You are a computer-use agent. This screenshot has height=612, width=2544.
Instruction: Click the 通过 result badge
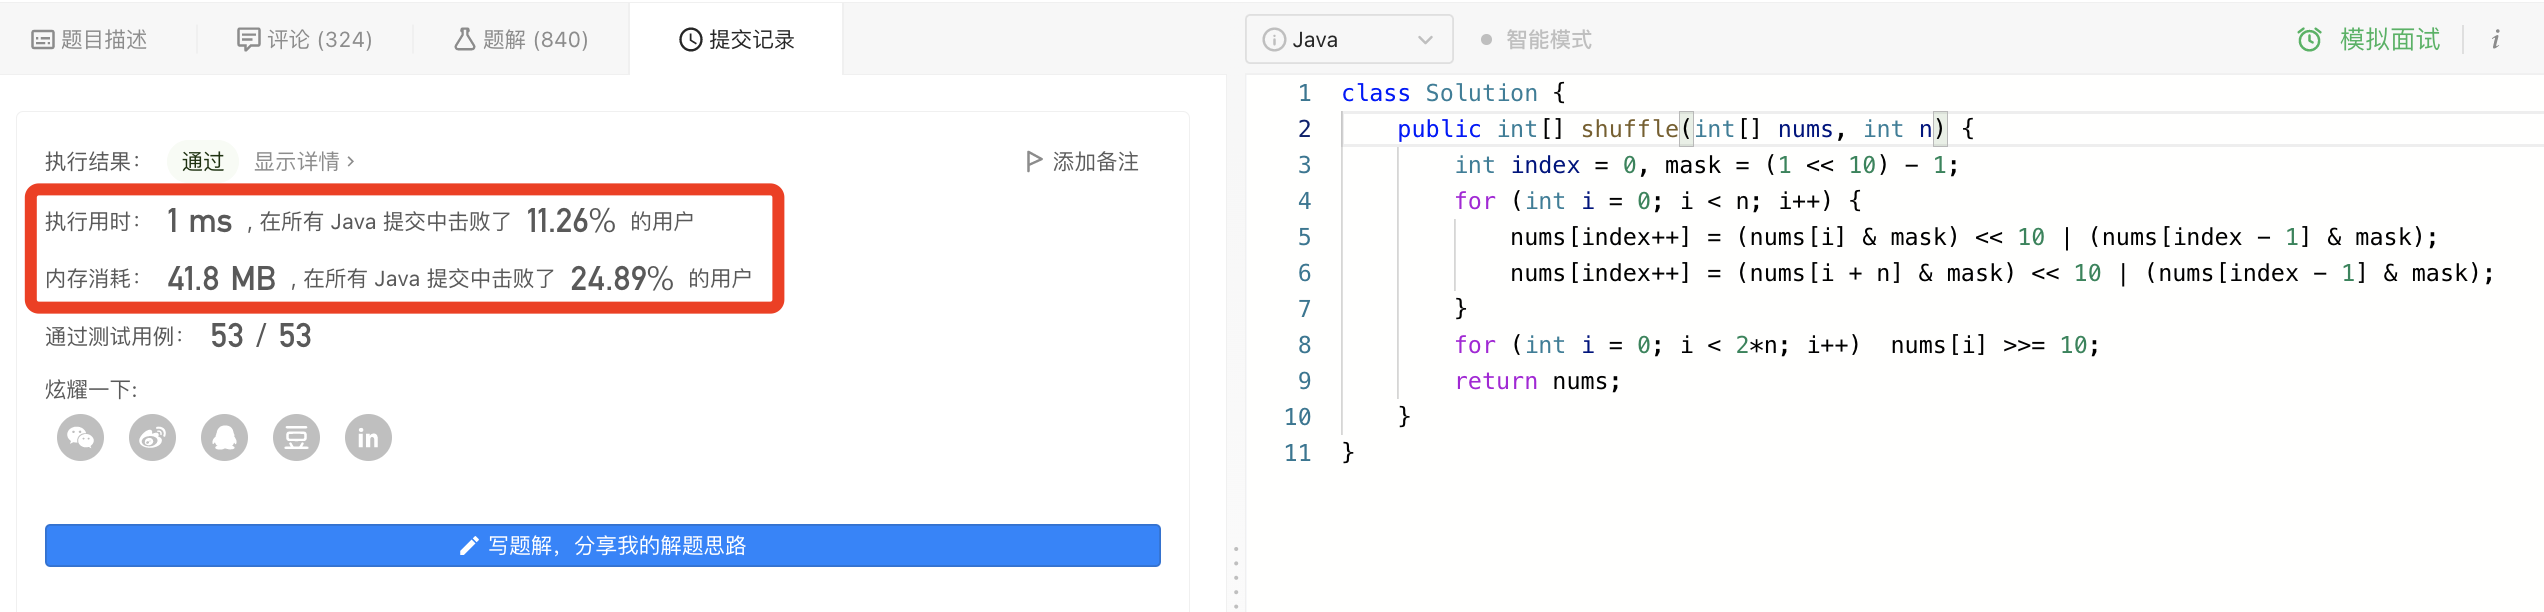click(203, 161)
